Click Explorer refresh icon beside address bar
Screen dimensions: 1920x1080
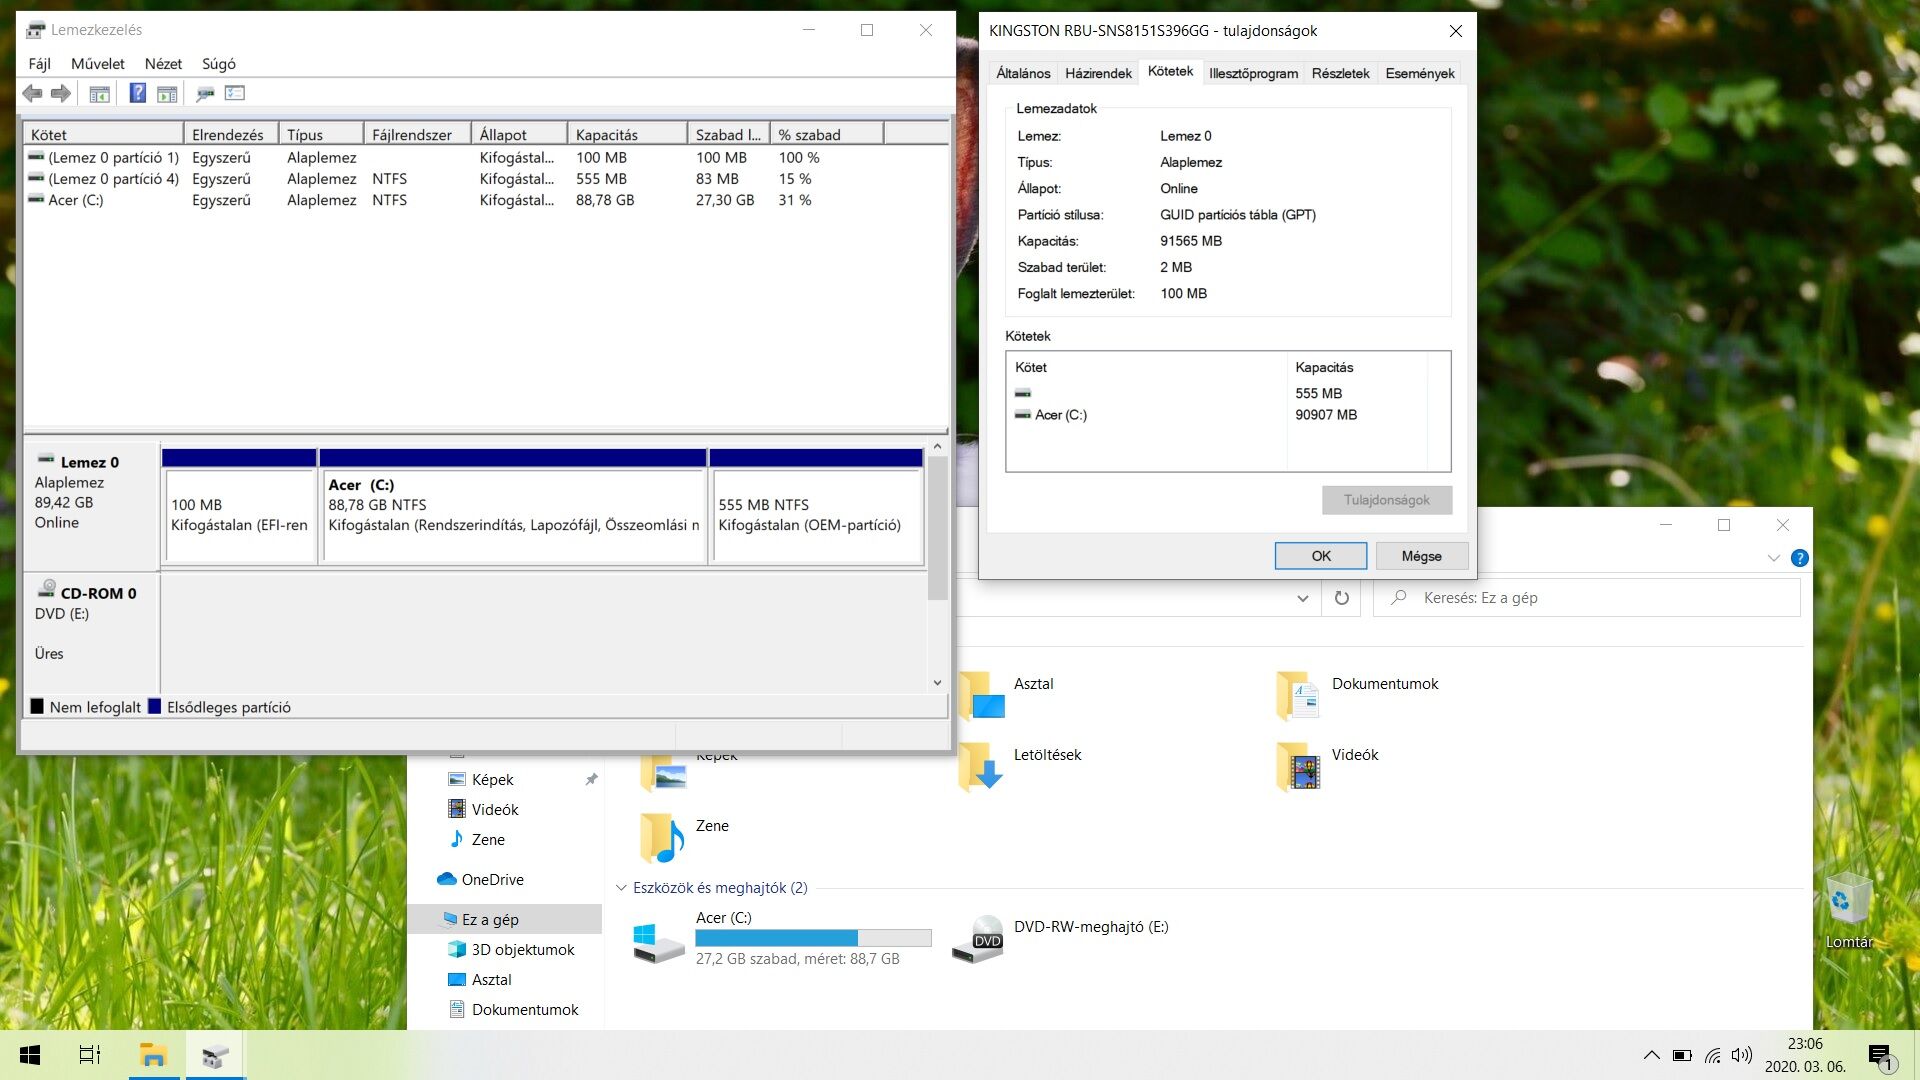1342,598
